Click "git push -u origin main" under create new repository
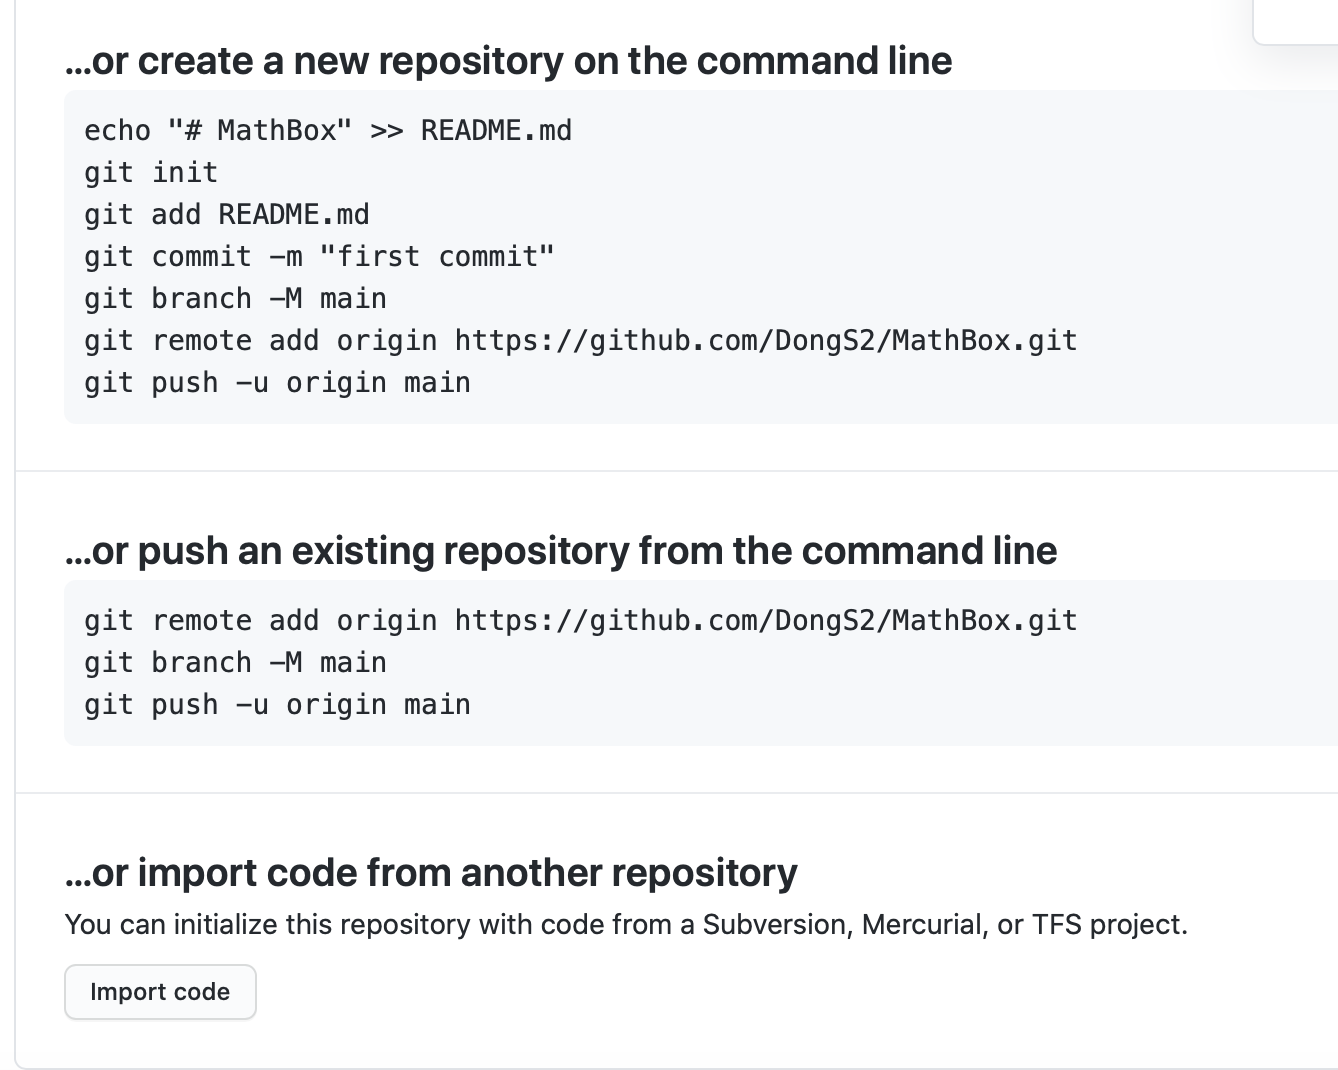The image size is (1338, 1070). tap(277, 383)
